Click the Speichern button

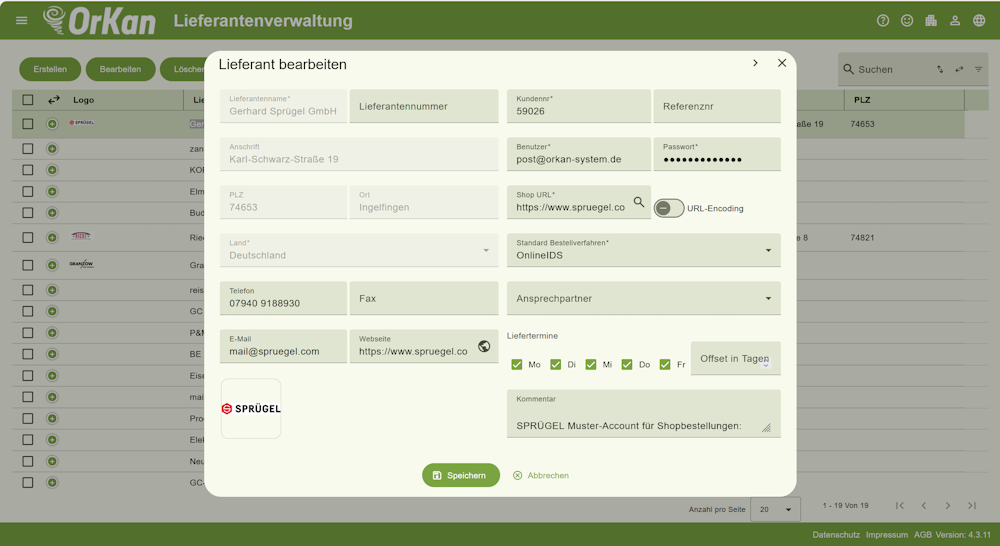click(x=460, y=475)
